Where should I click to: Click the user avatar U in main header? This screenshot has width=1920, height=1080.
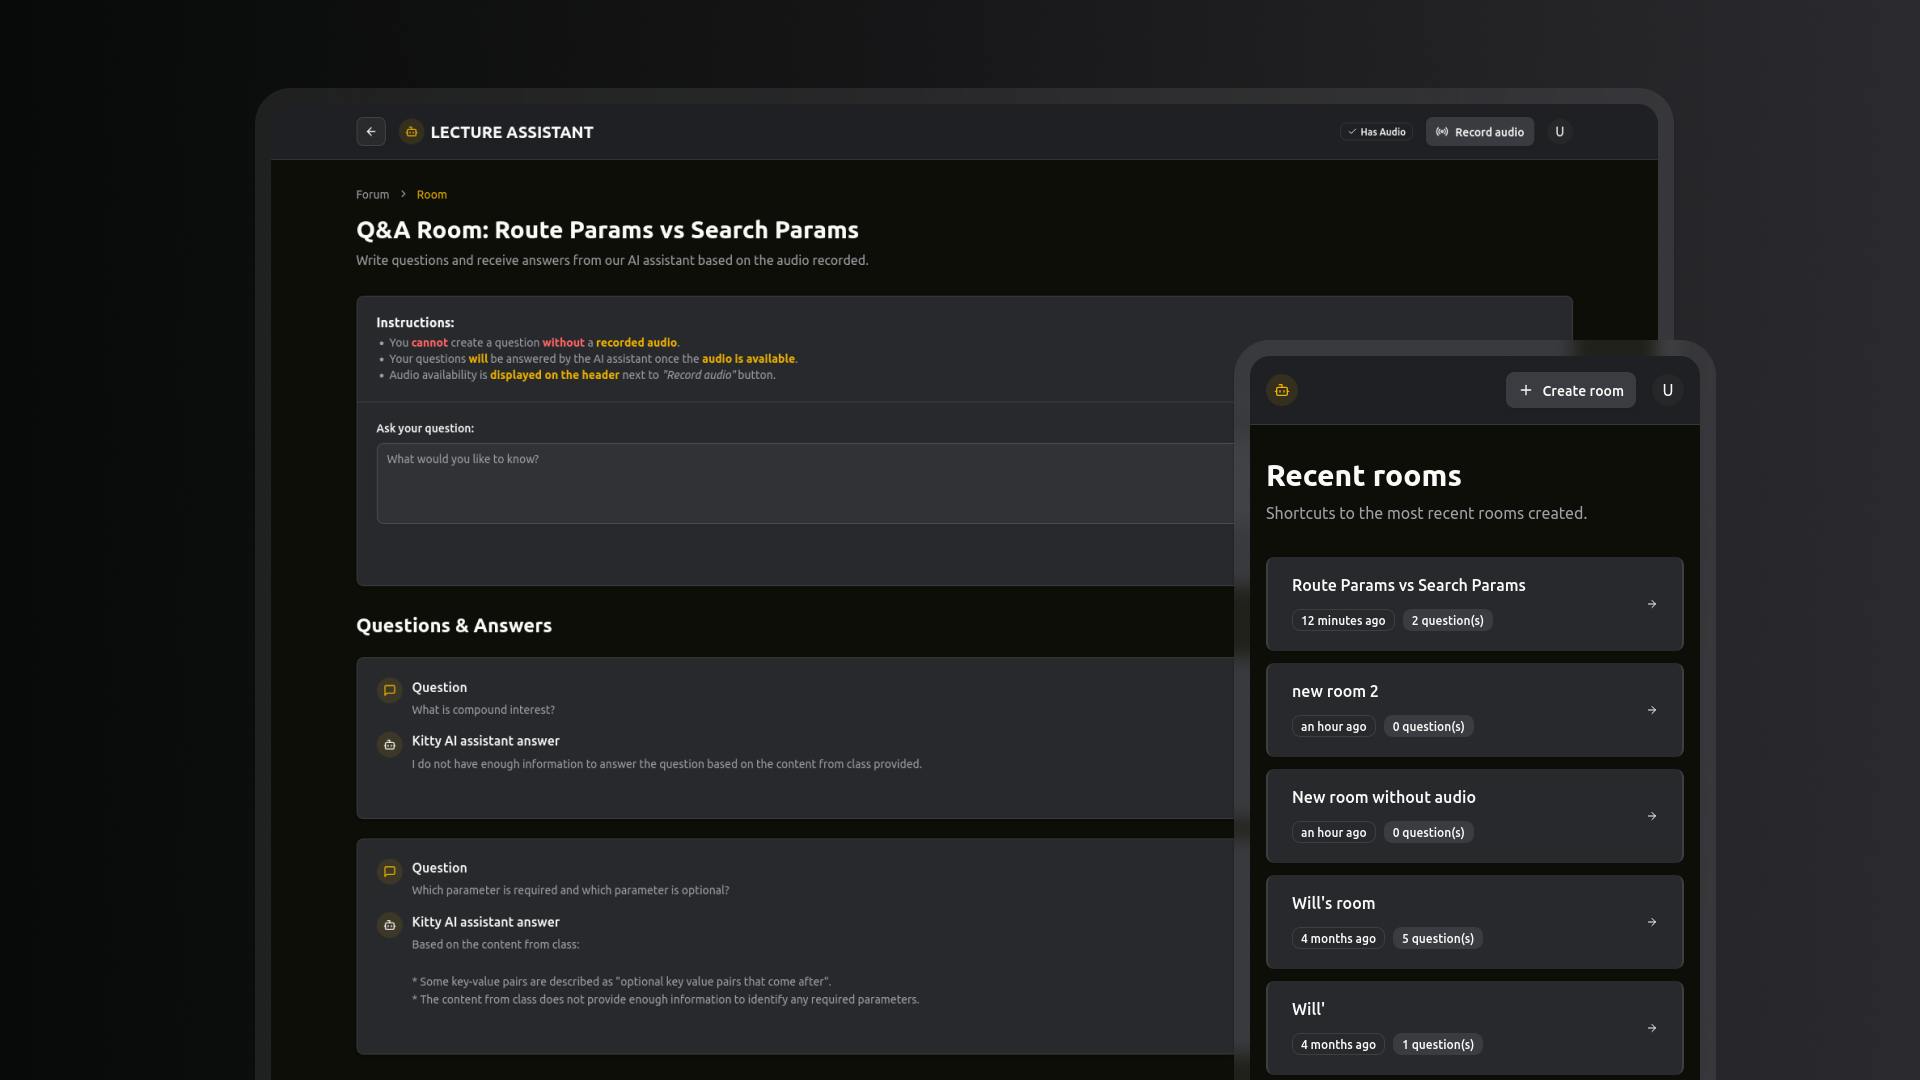[1559, 132]
